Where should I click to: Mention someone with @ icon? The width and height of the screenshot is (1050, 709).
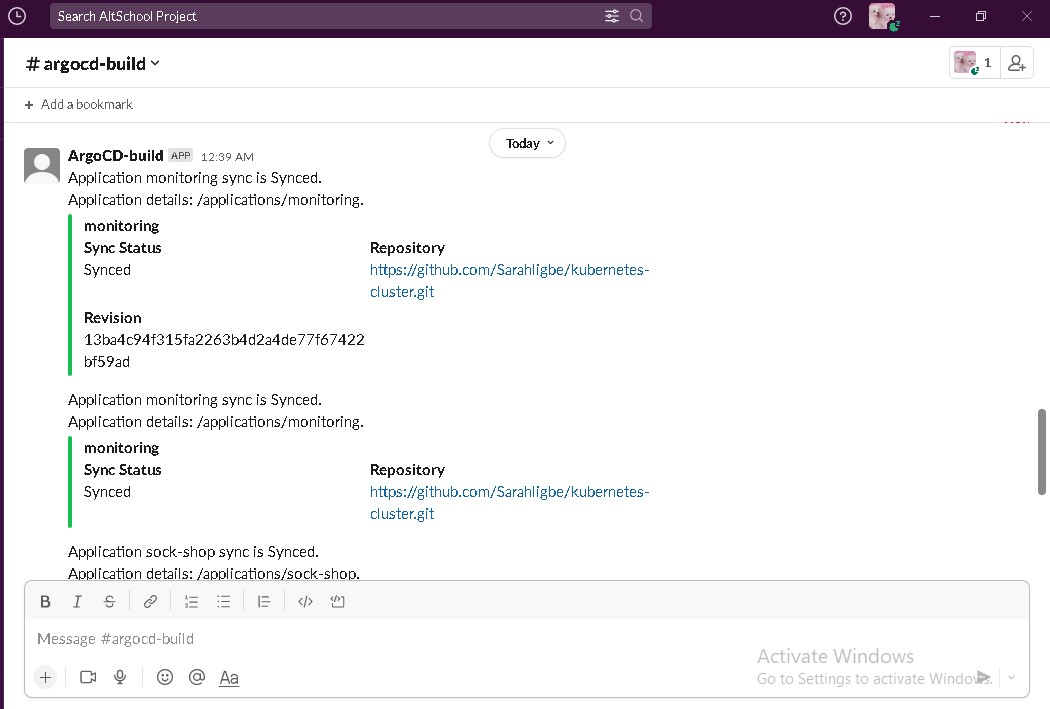coord(197,678)
